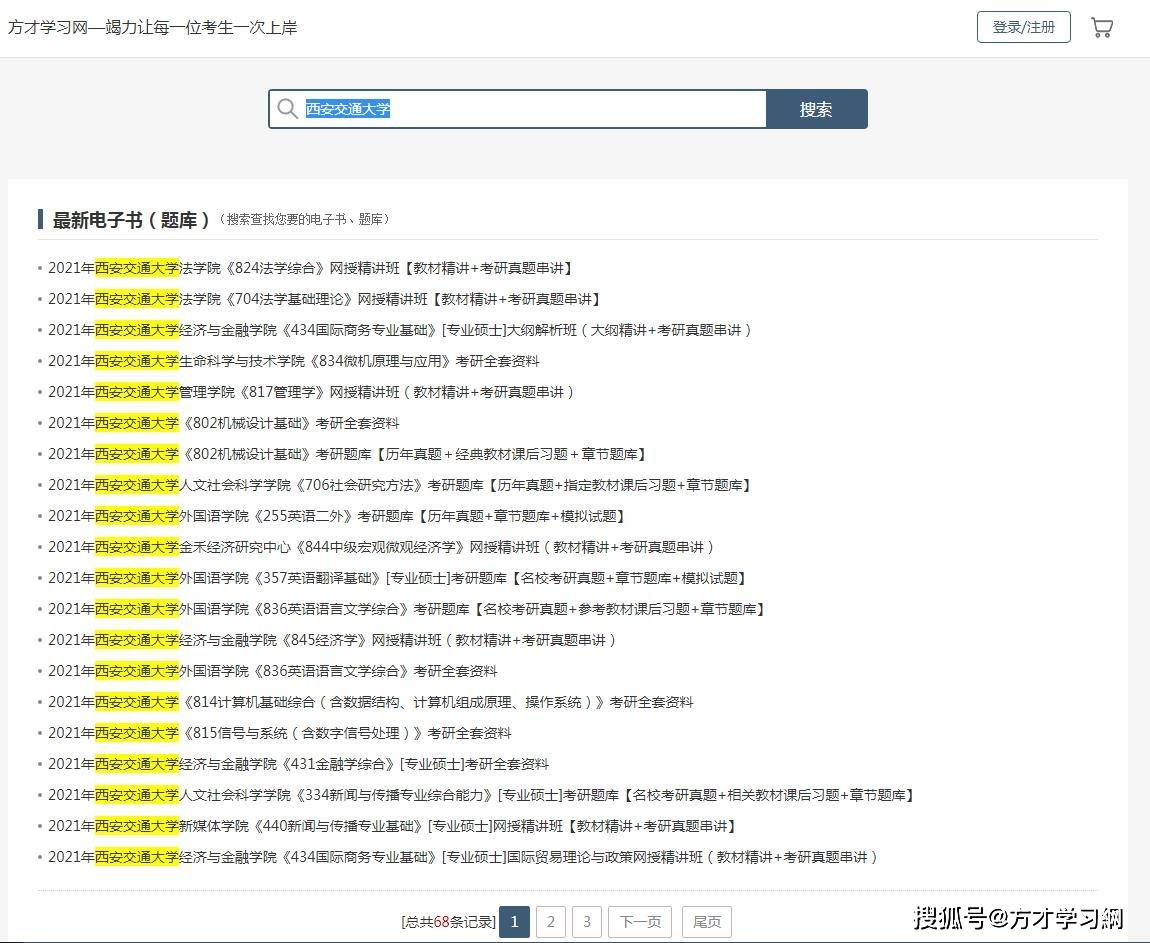Image resolution: width=1150 pixels, height=943 pixels.
Task: Open the shopping cart icon
Action: 1102,26
